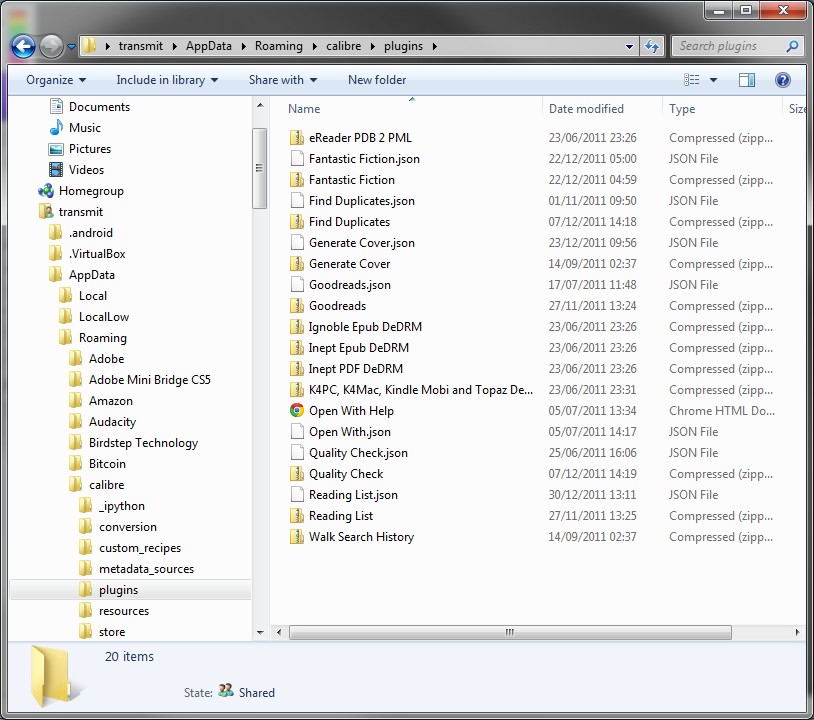Select the 'Roaming' breadcrumb segment

pyautogui.click(x=278, y=46)
